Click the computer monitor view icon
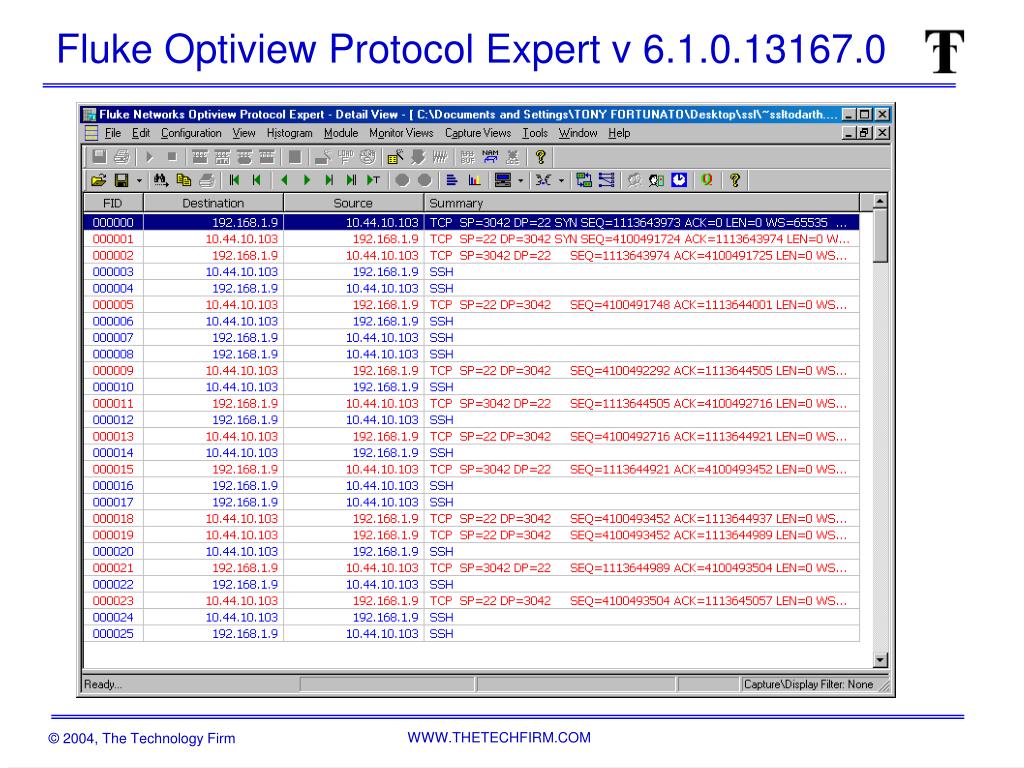1024x768 pixels. (x=502, y=180)
